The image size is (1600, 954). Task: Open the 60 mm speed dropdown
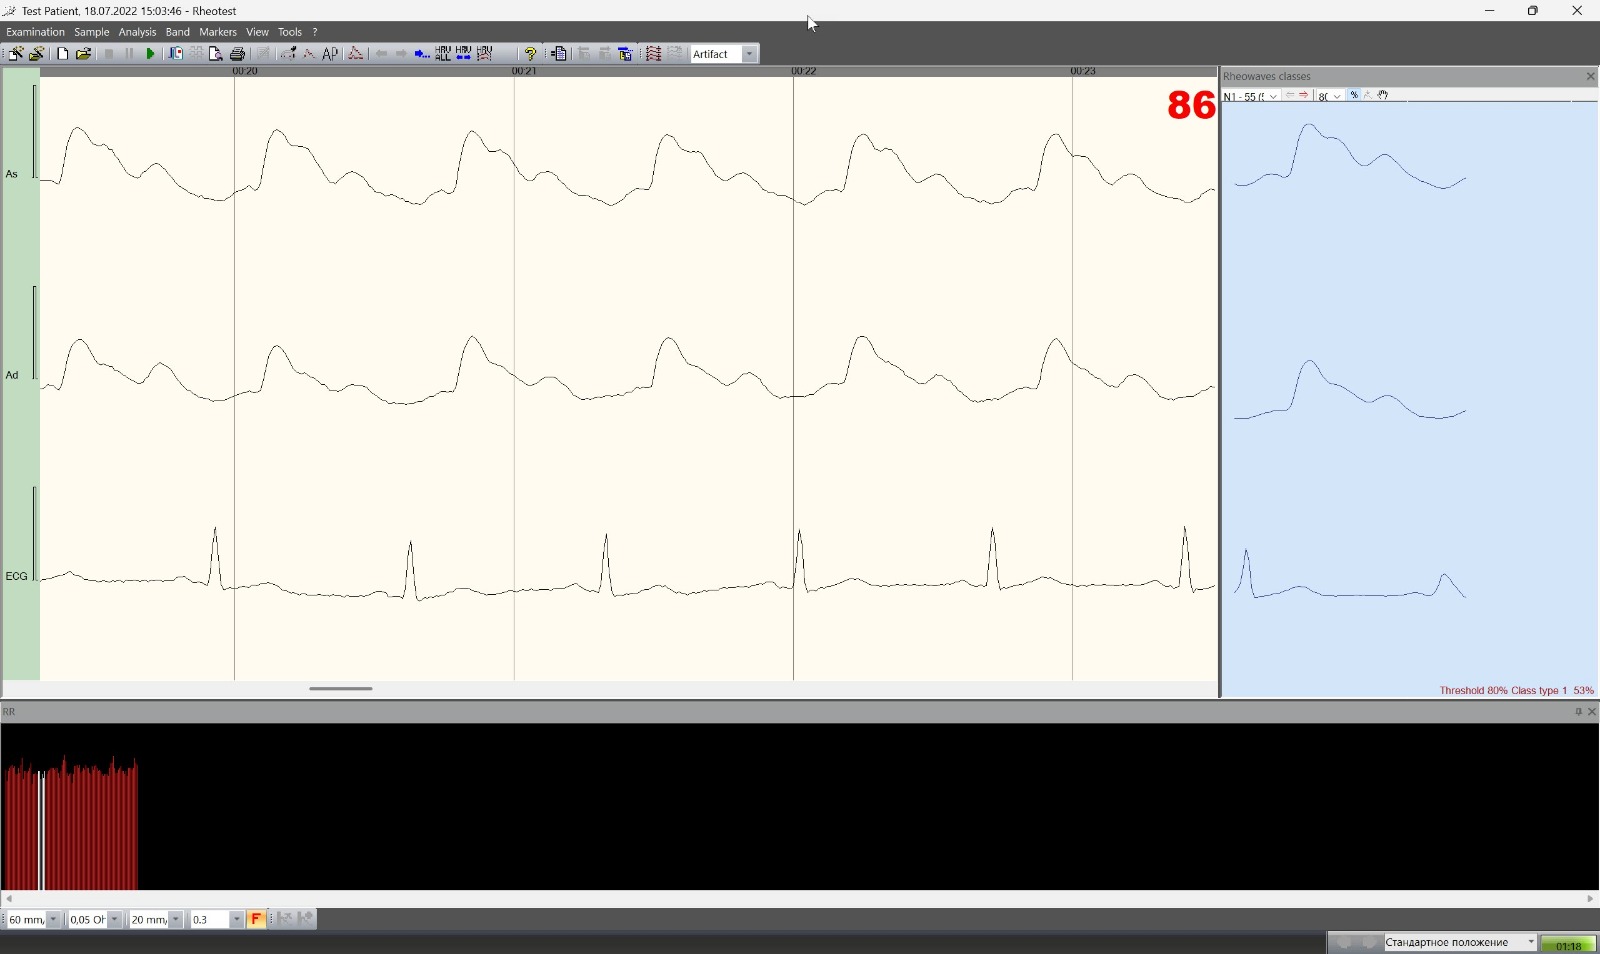[x=53, y=919]
